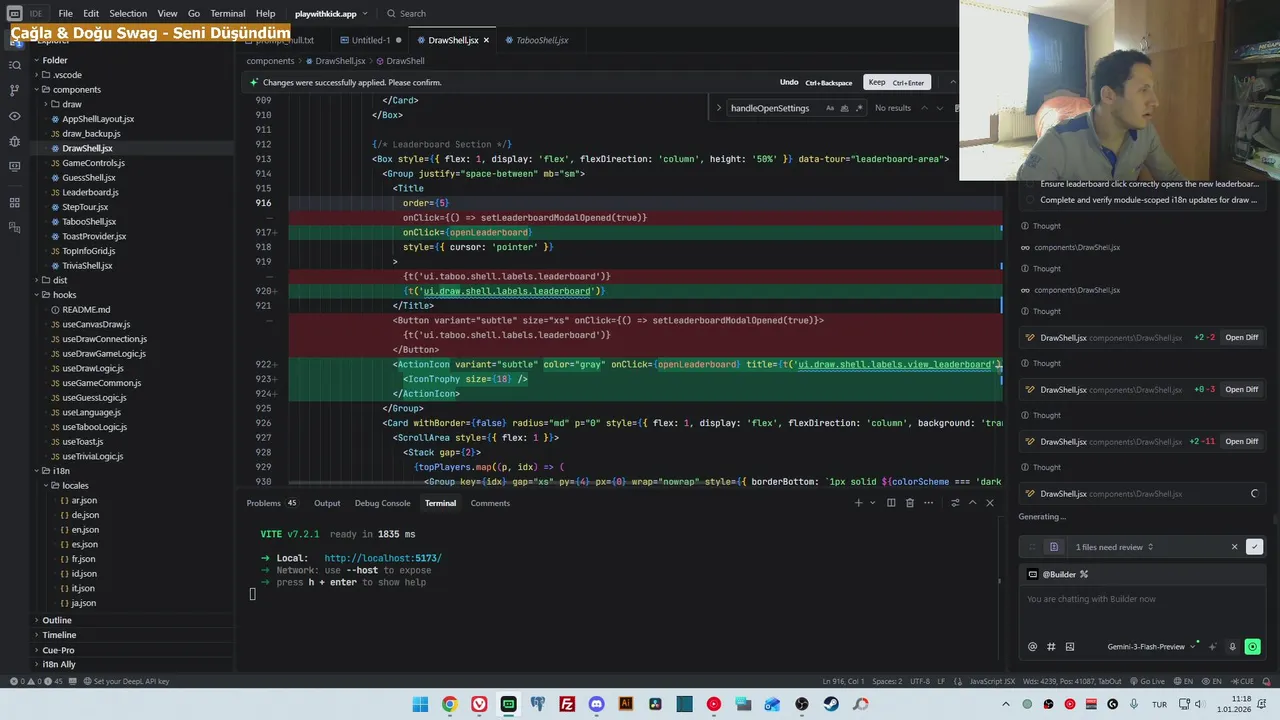
Task: Click Ln 916, Col 1 in status bar
Action: [x=842, y=681]
